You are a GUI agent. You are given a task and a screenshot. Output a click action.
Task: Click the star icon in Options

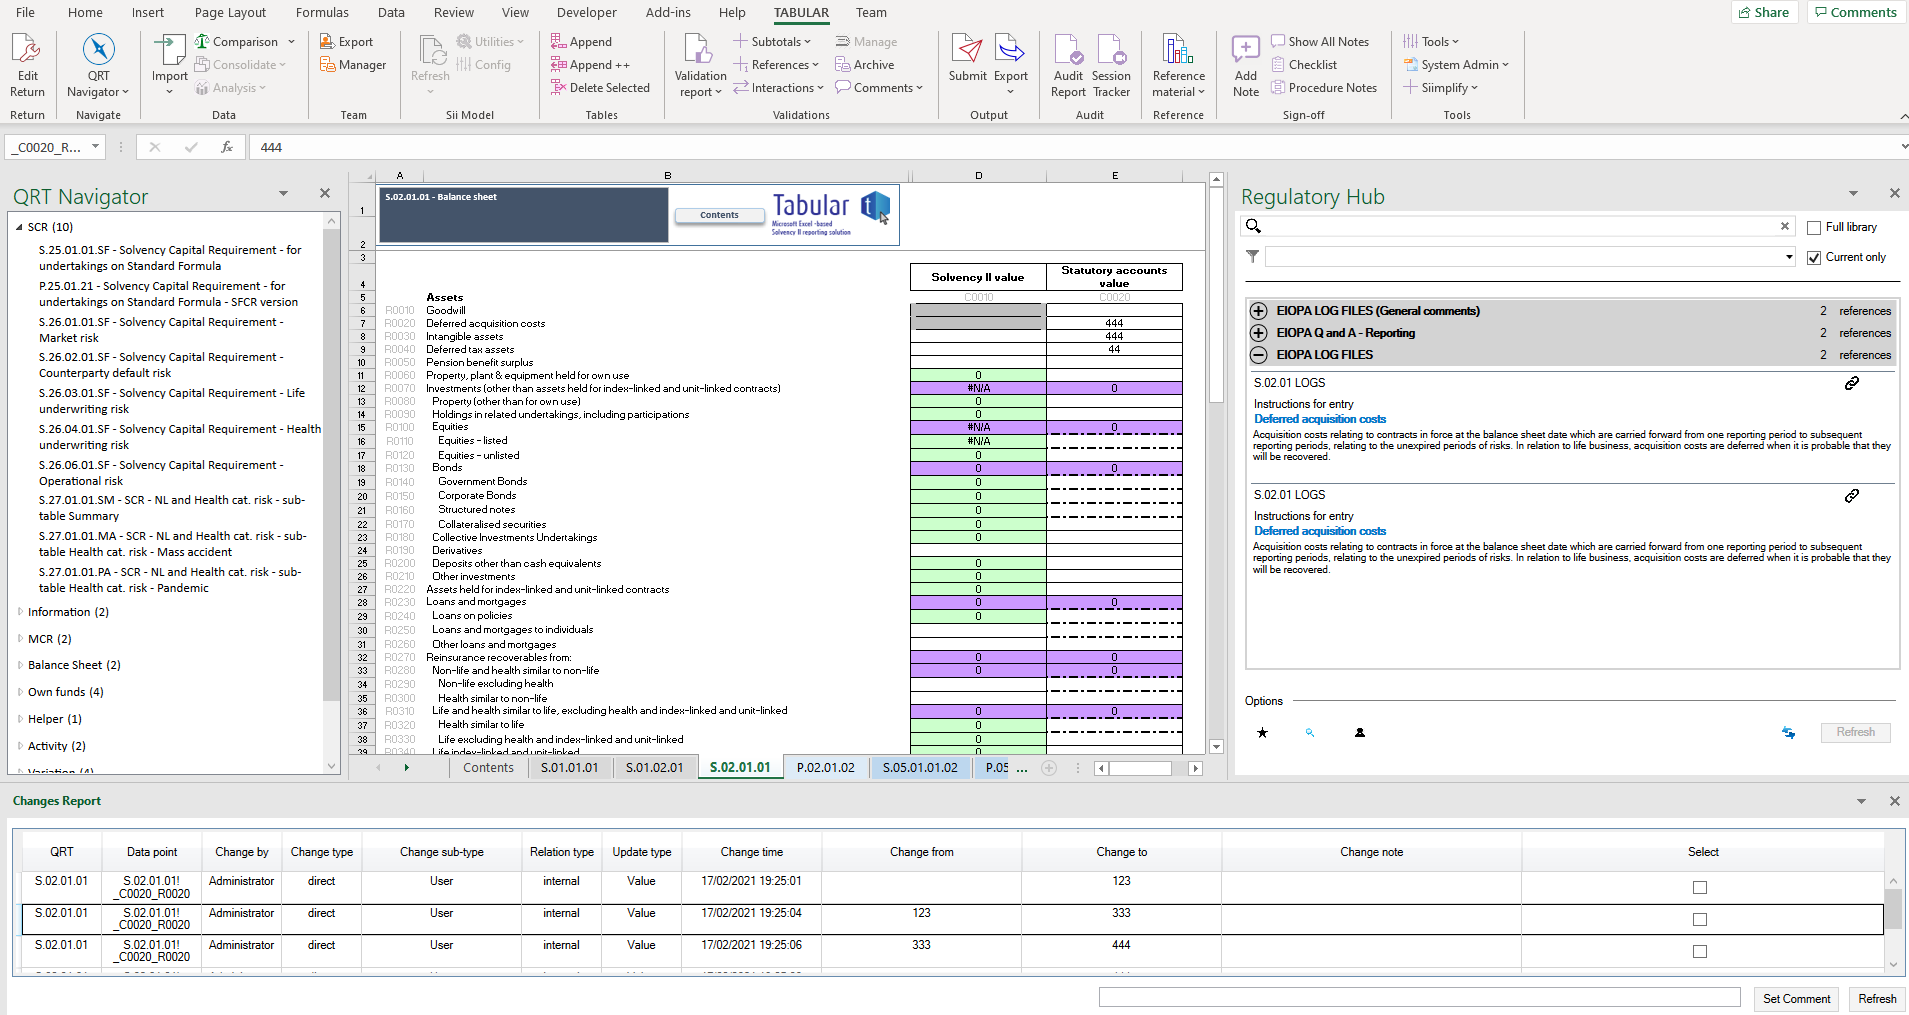coord(1262,733)
